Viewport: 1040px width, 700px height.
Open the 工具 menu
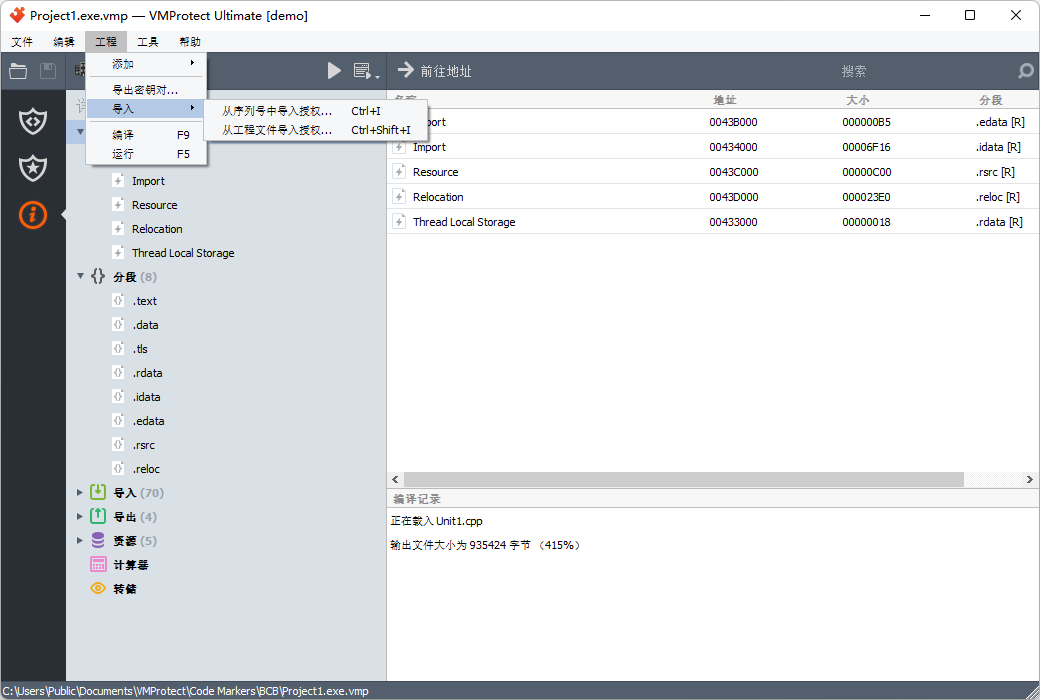coord(148,42)
